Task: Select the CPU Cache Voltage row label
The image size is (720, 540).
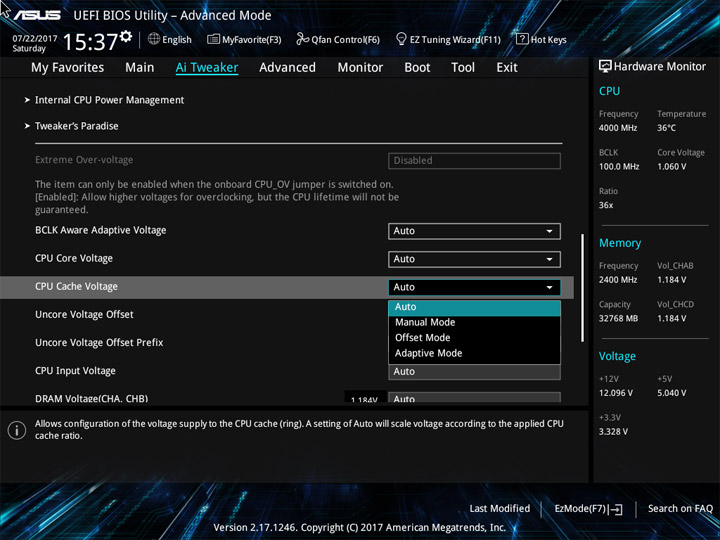Action: click(76, 287)
